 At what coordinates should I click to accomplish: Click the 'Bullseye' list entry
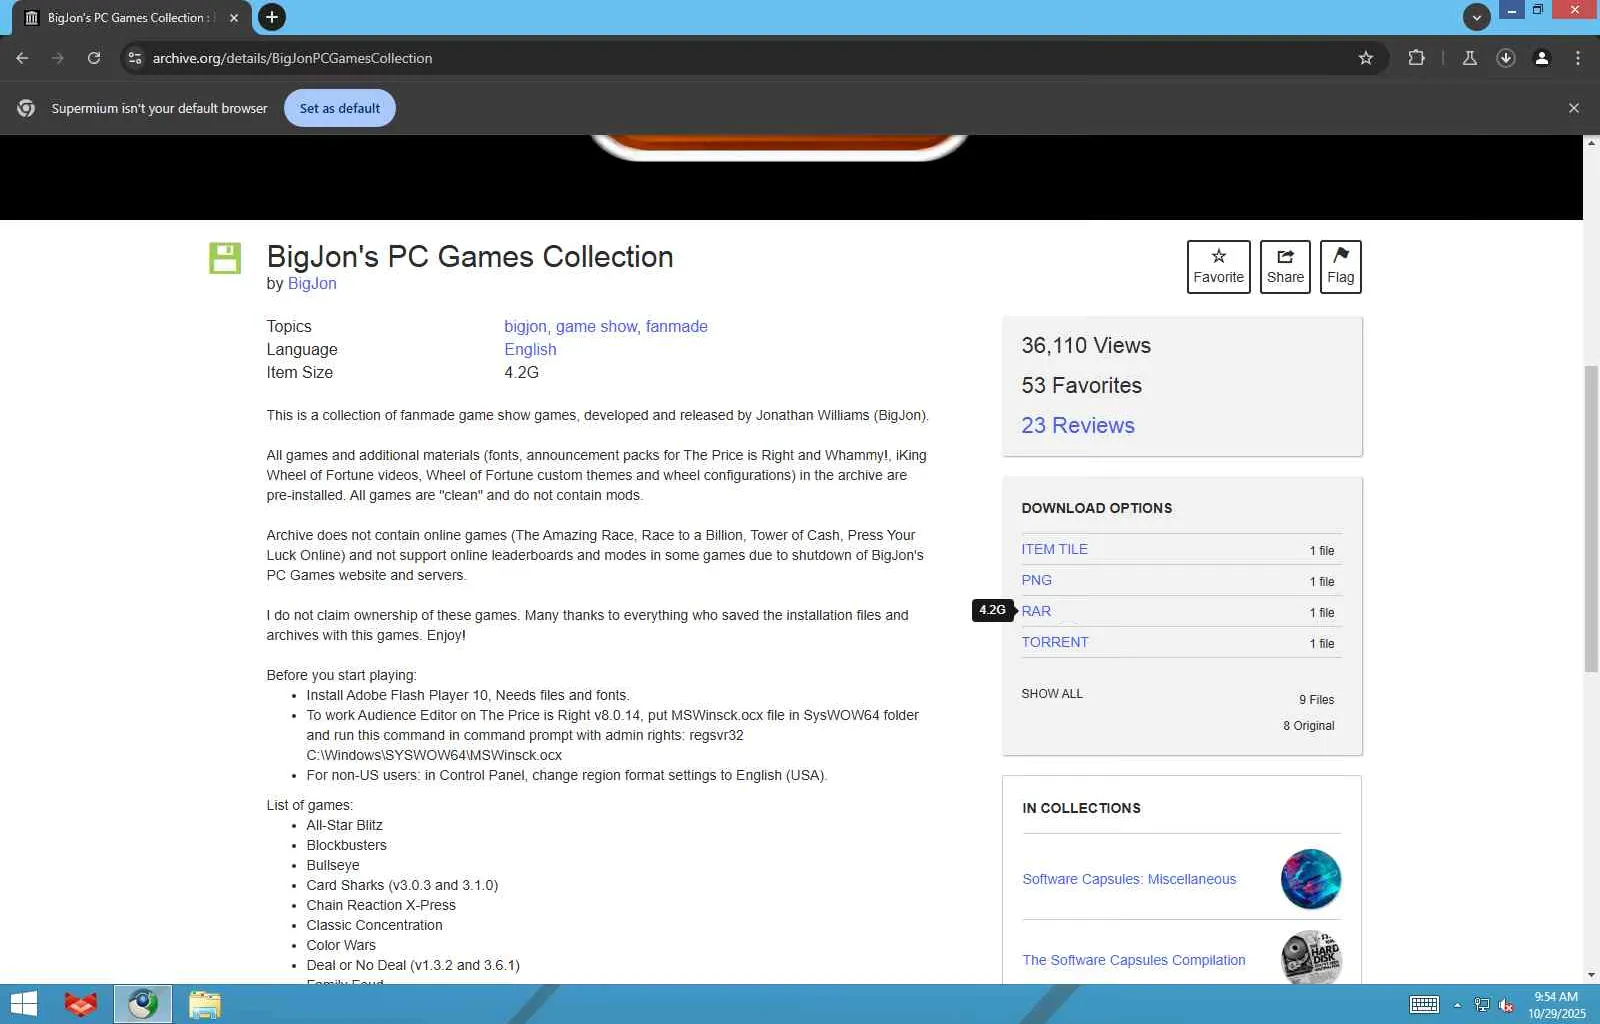(333, 866)
